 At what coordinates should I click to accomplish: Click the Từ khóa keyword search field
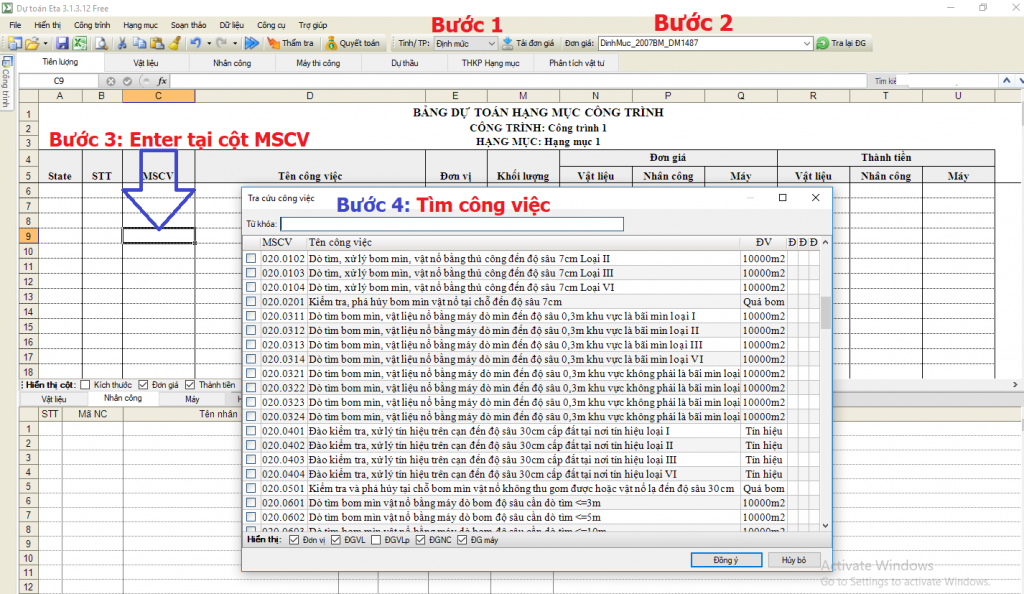[451, 224]
